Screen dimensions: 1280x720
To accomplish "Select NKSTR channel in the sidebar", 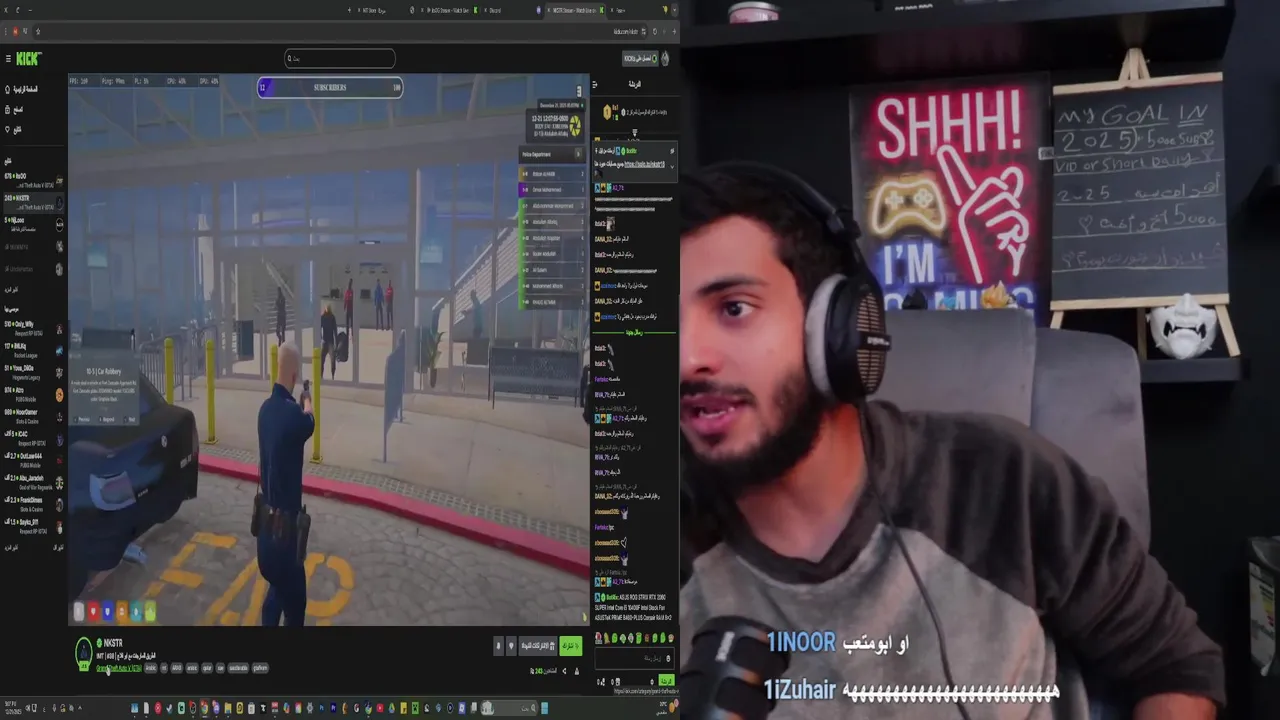I will click(34, 201).
